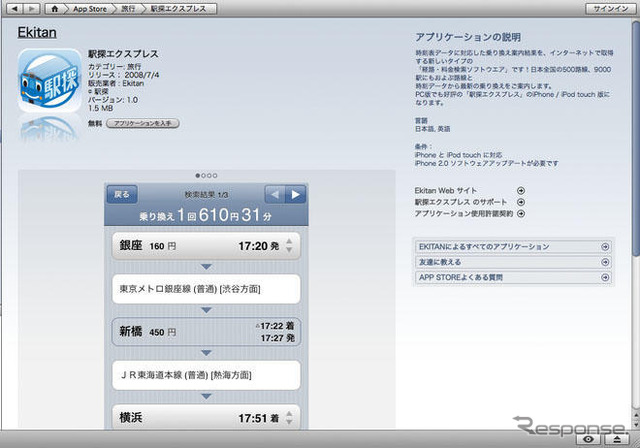Select the 新橋 450 円 station row

[x=206, y=332]
